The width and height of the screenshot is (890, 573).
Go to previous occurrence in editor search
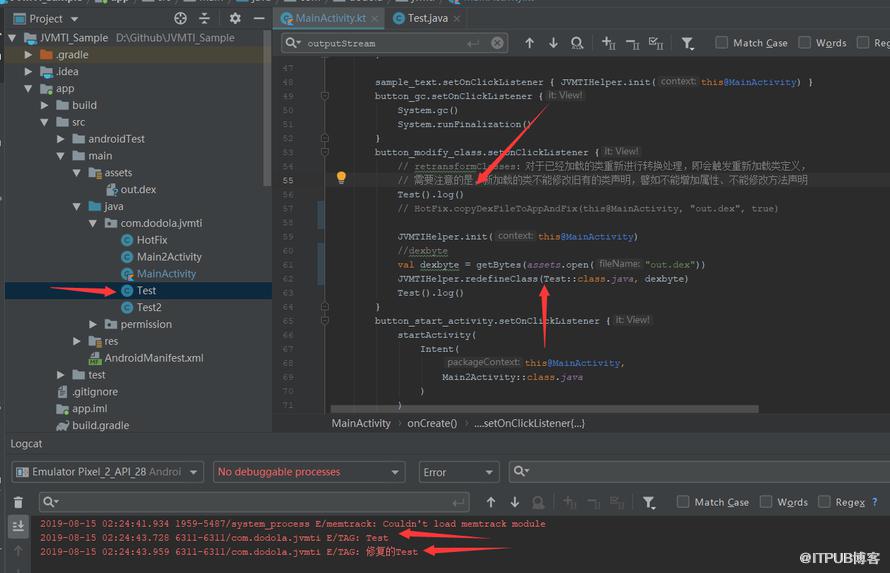coord(529,43)
